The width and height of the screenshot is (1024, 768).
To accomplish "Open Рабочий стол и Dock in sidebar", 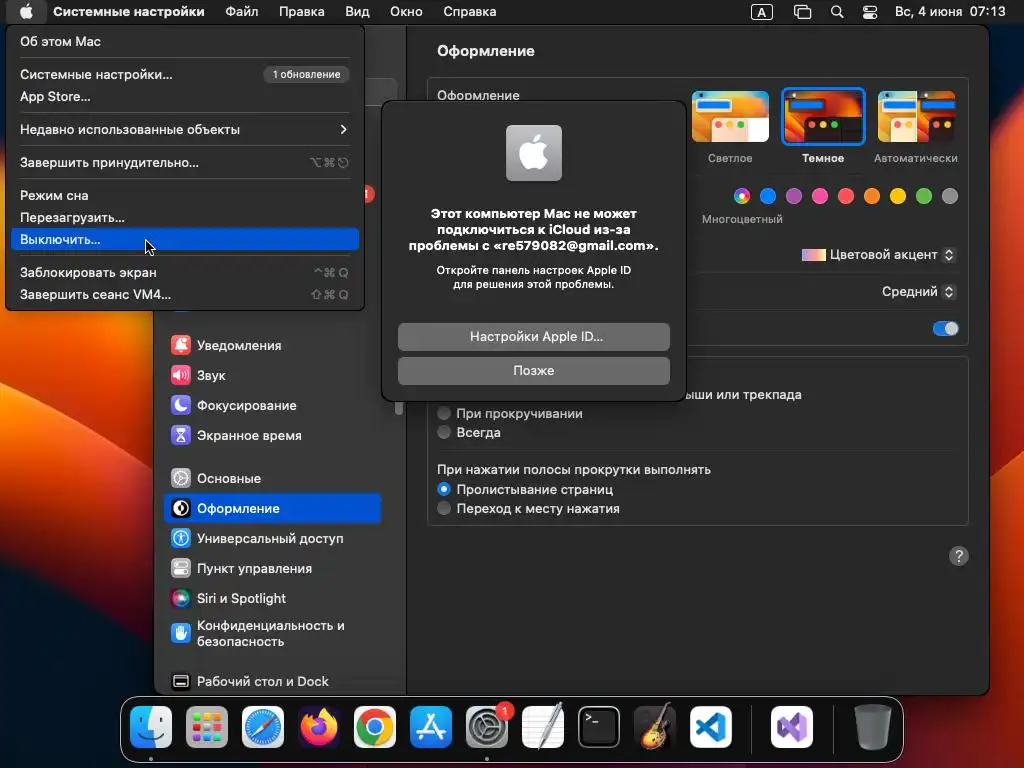I will (272, 681).
